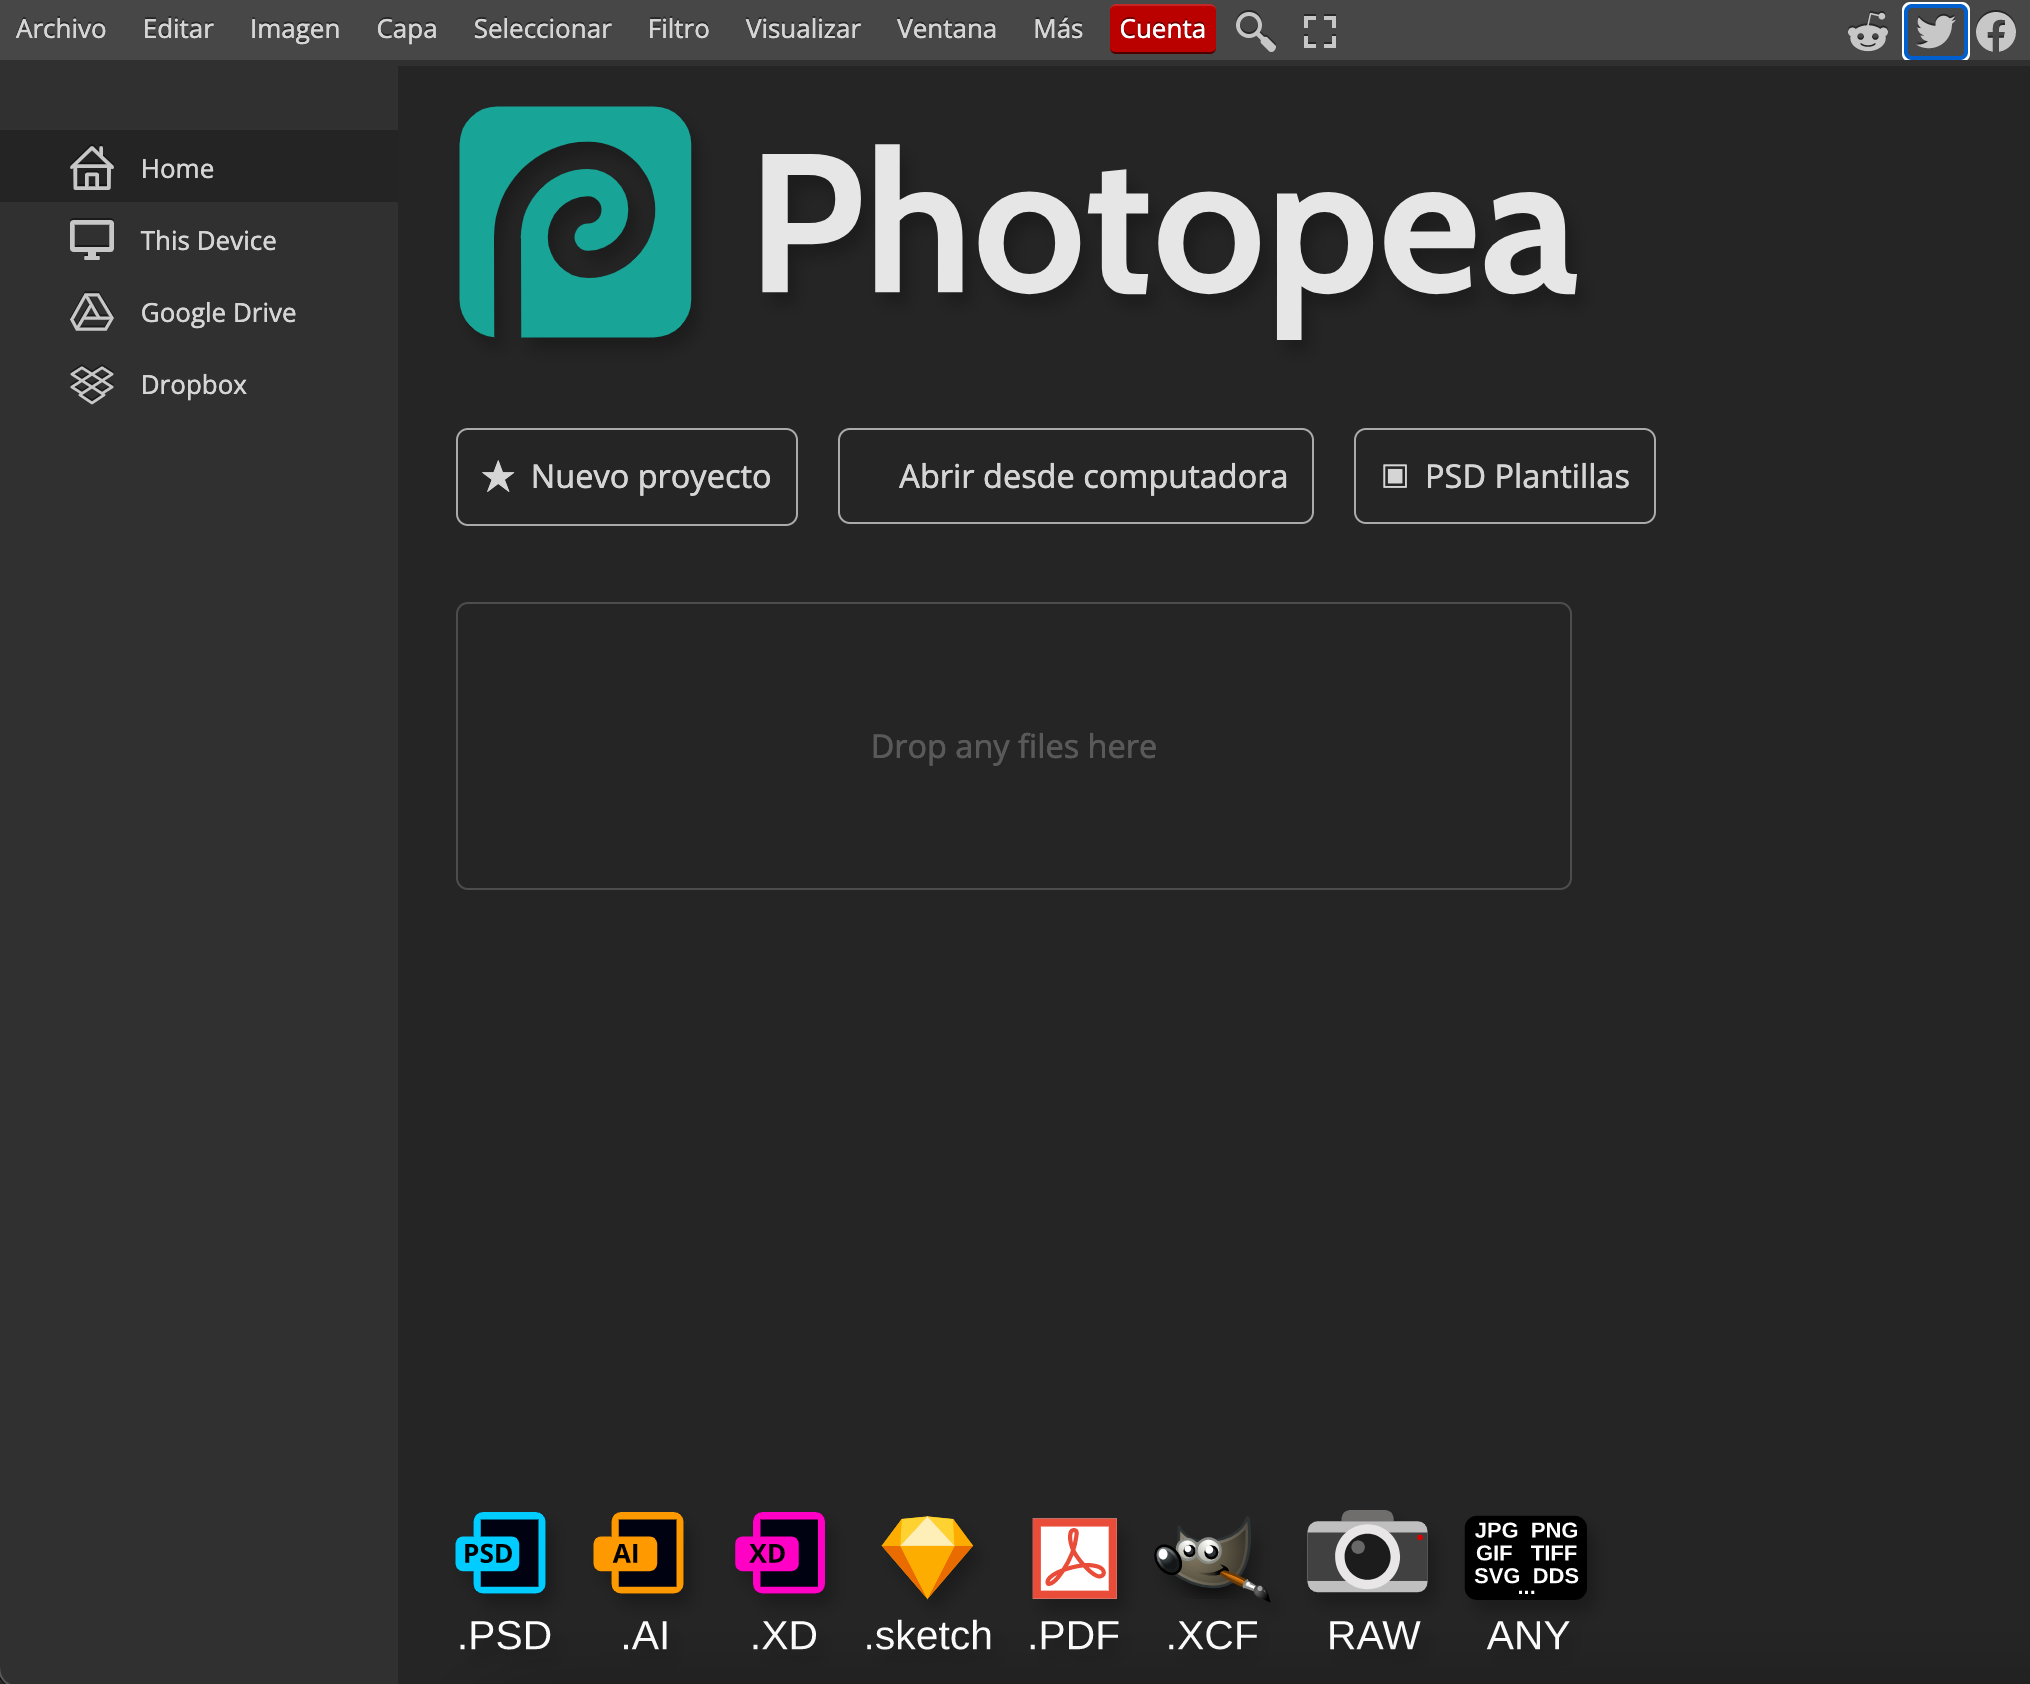Click the RAW camera icon
The height and width of the screenshot is (1684, 2030).
(1367, 1552)
